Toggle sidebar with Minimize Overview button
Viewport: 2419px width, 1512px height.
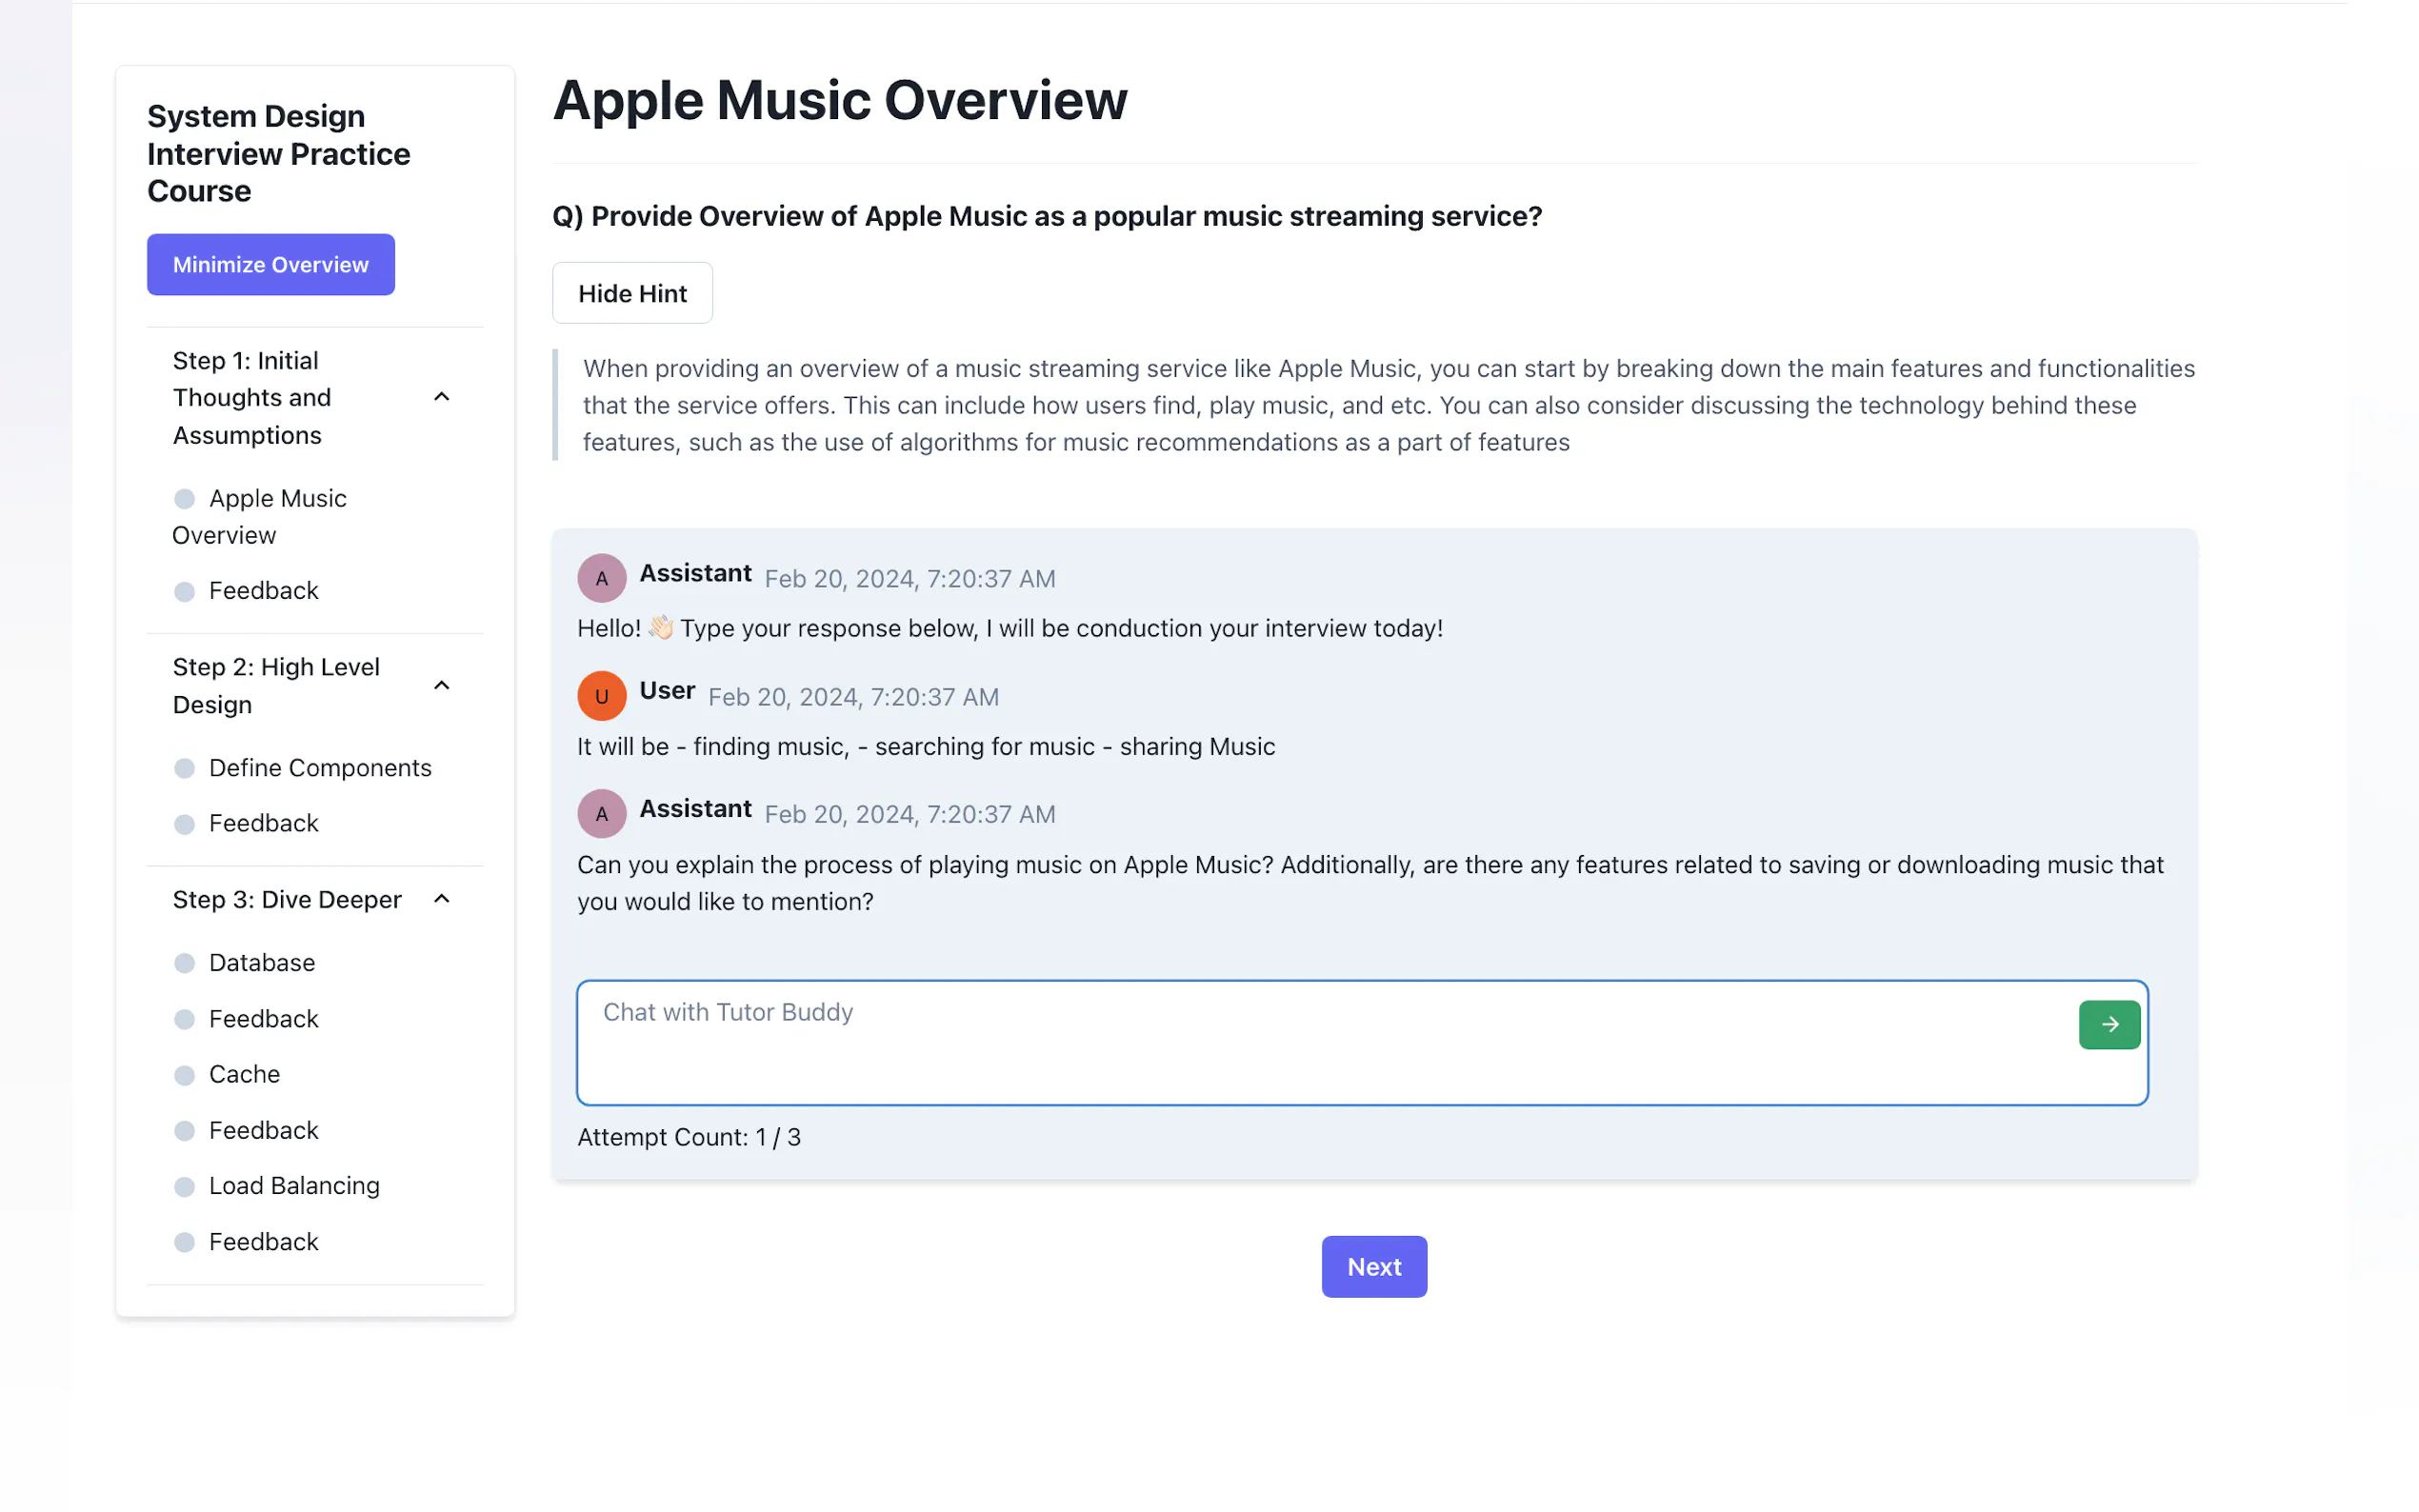(x=270, y=265)
